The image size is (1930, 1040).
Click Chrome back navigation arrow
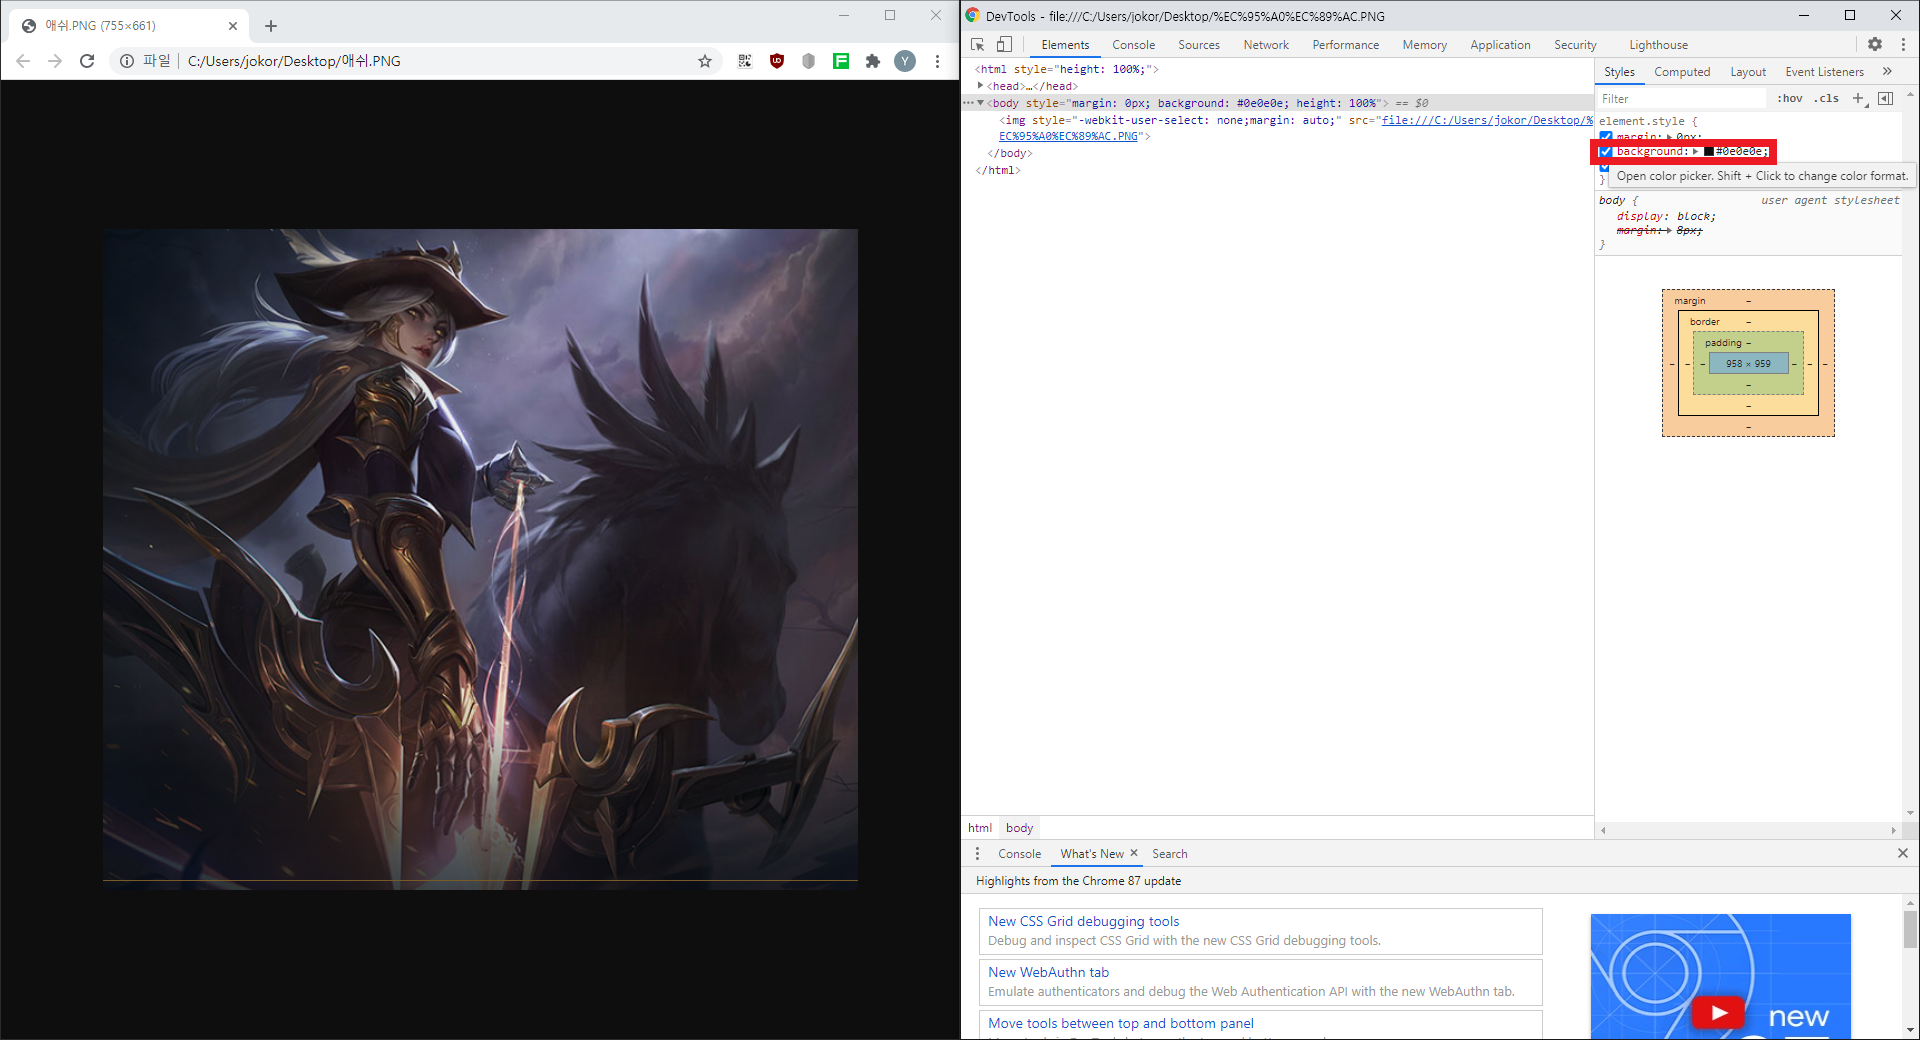23,61
